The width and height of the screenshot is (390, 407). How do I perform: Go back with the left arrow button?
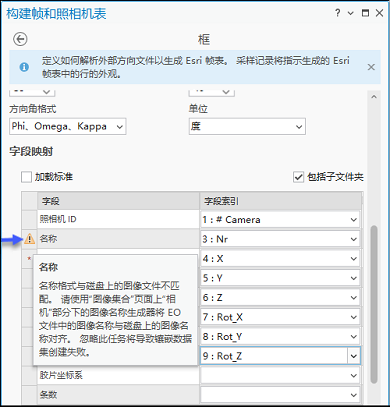(20, 39)
